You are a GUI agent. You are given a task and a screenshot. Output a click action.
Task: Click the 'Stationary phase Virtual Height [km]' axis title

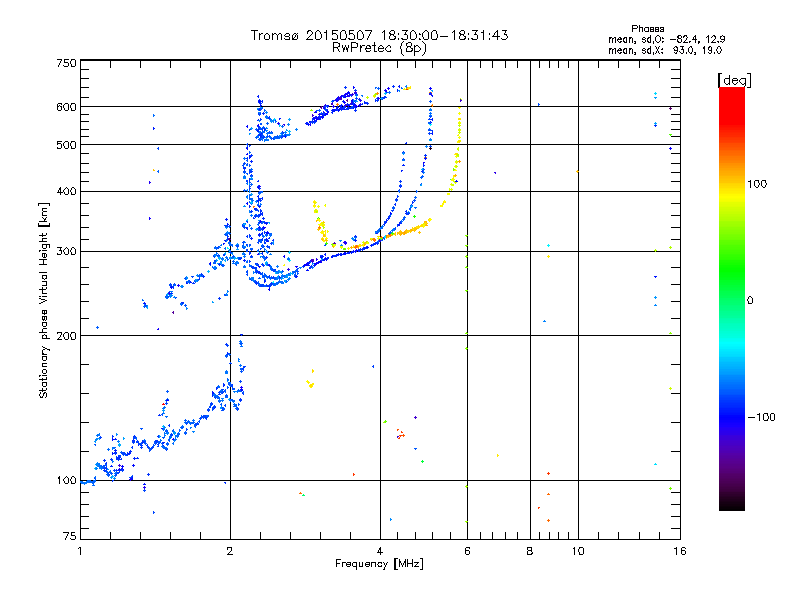(x=43, y=301)
